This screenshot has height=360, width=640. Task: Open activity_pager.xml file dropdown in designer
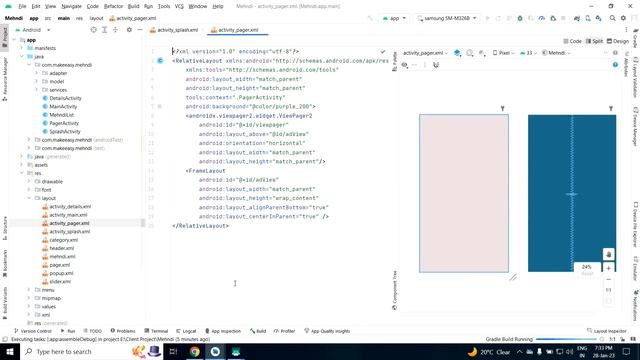click(425, 53)
